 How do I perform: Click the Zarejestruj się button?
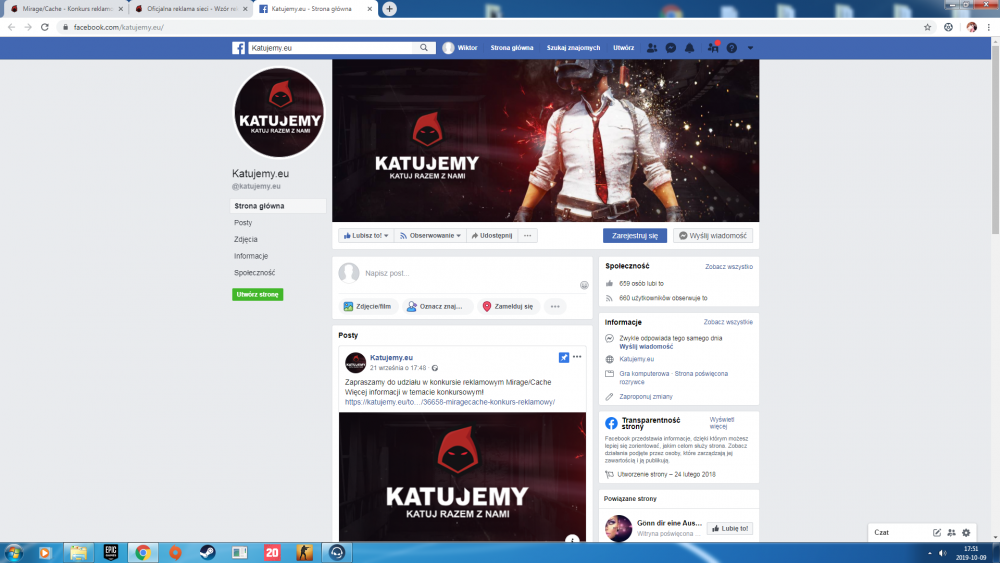click(x=635, y=235)
